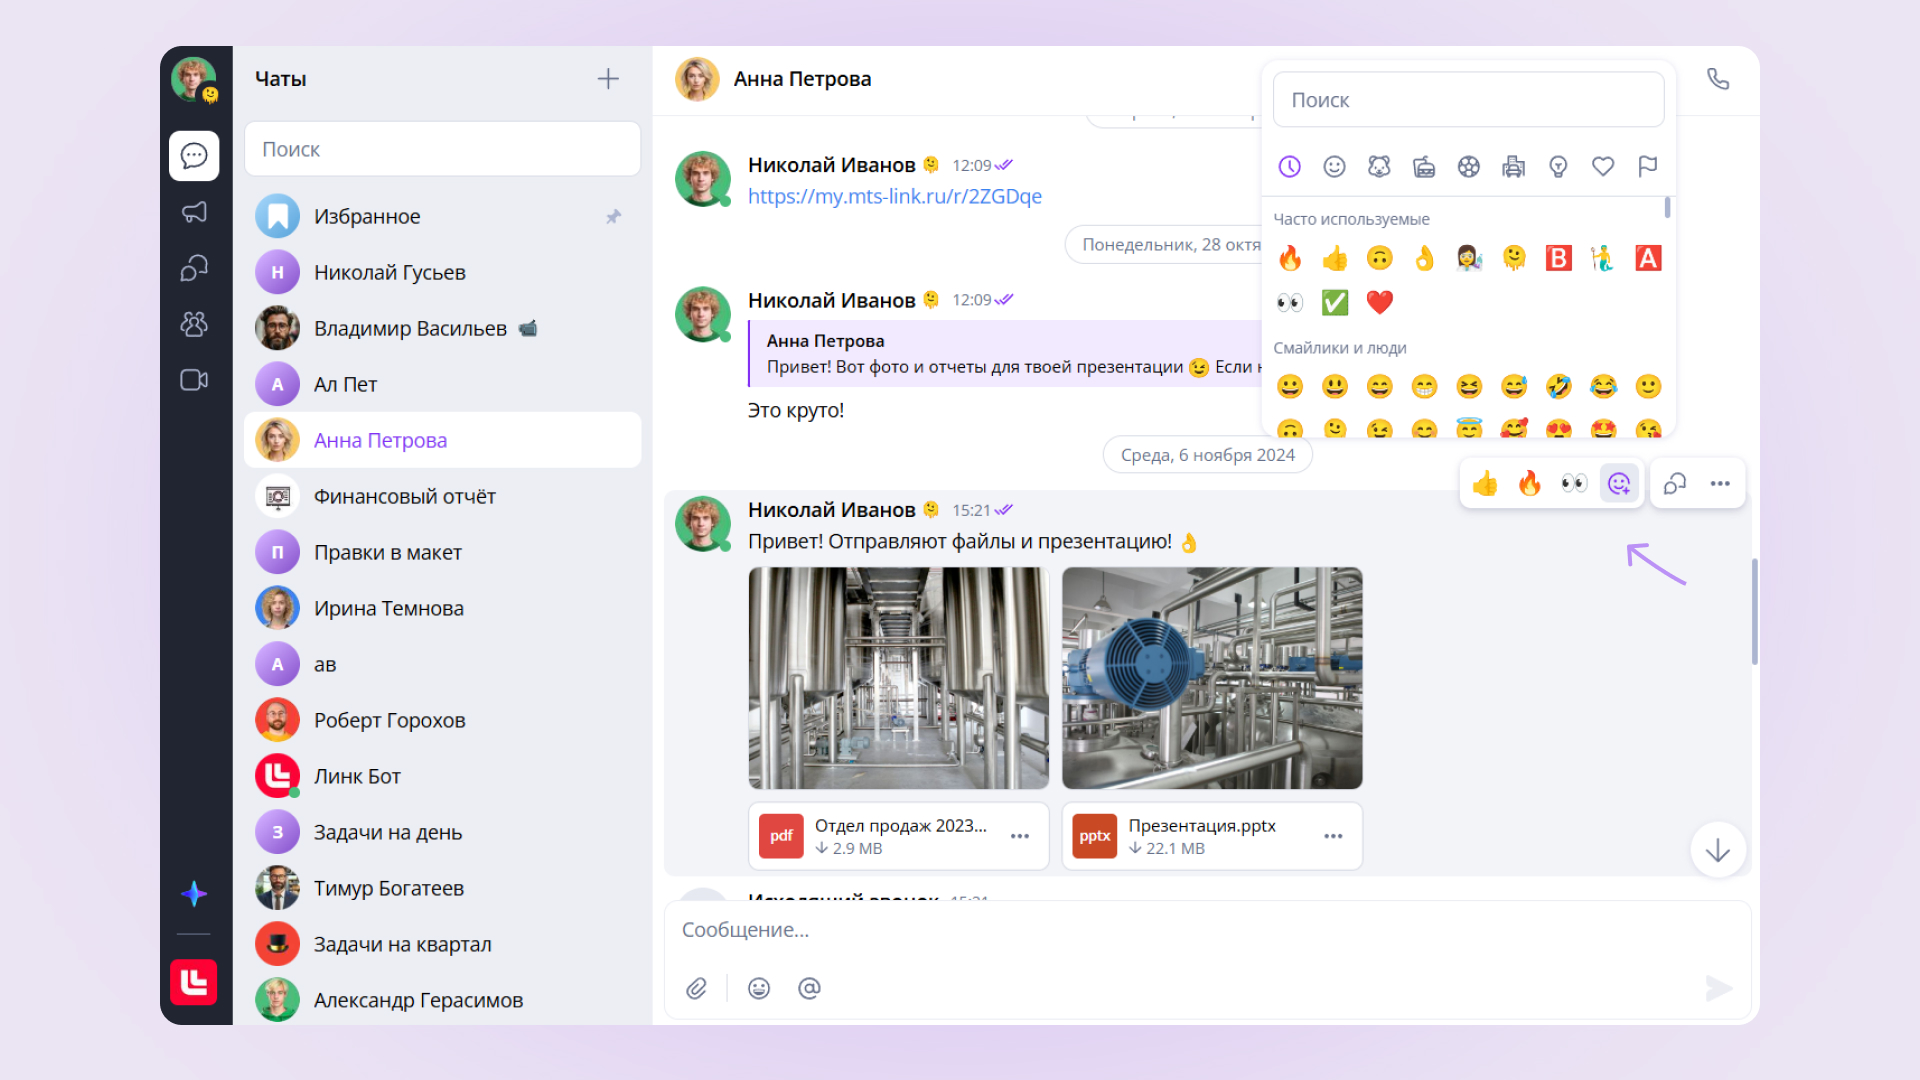Click the emoji search field
1920x1080 pixels.
click(x=1468, y=100)
